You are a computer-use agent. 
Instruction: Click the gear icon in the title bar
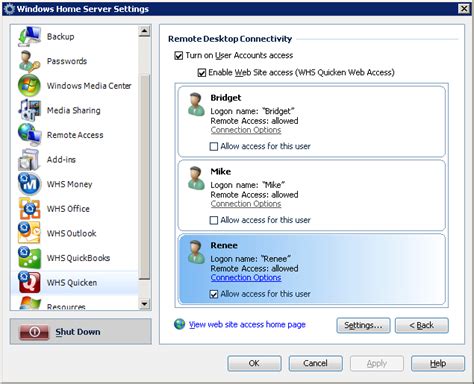(x=9, y=9)
